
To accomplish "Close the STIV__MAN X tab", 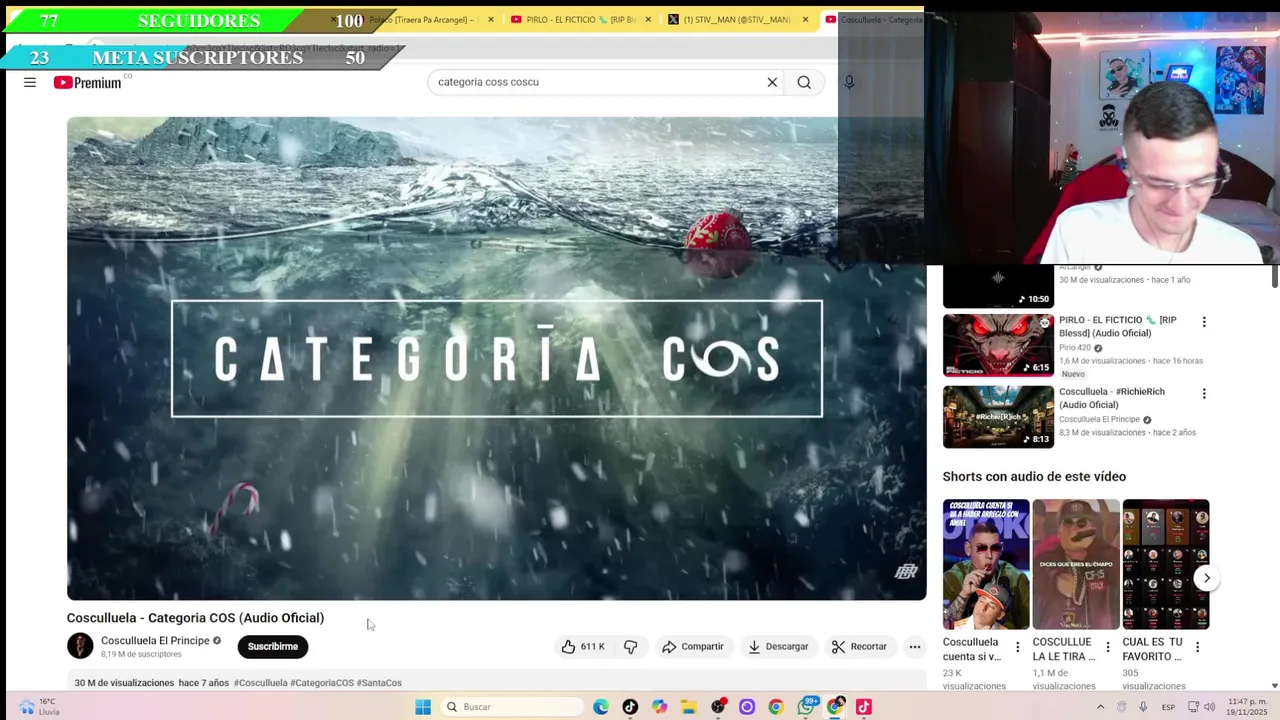I will (805, 19).
